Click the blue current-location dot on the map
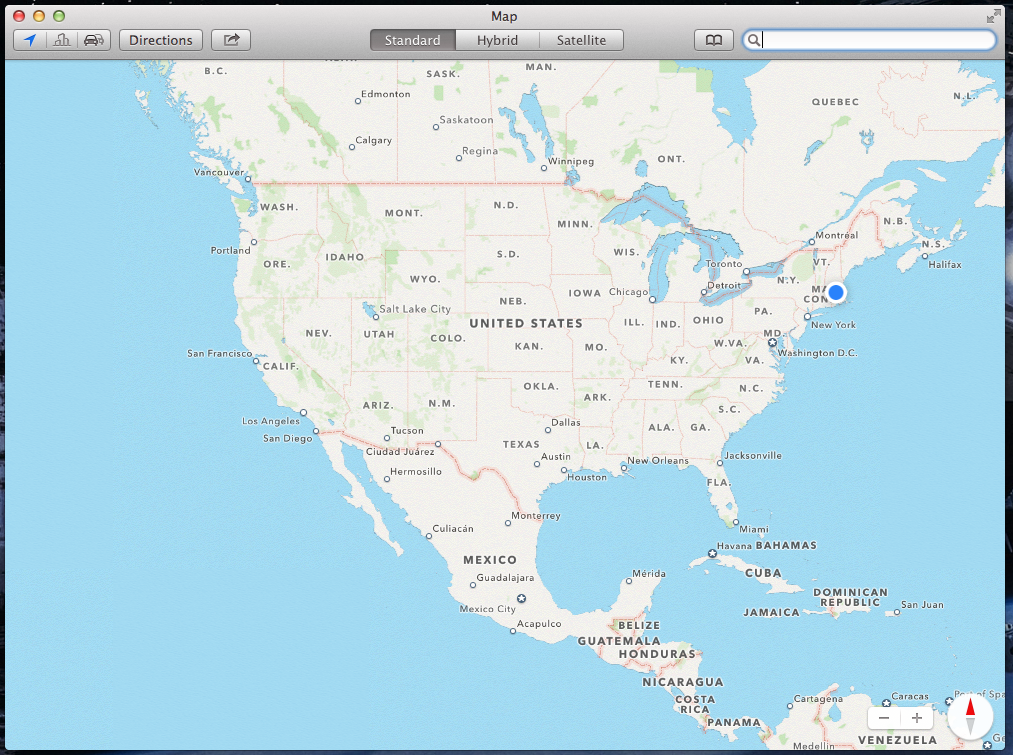1013x755 pixels. point(836,292)
